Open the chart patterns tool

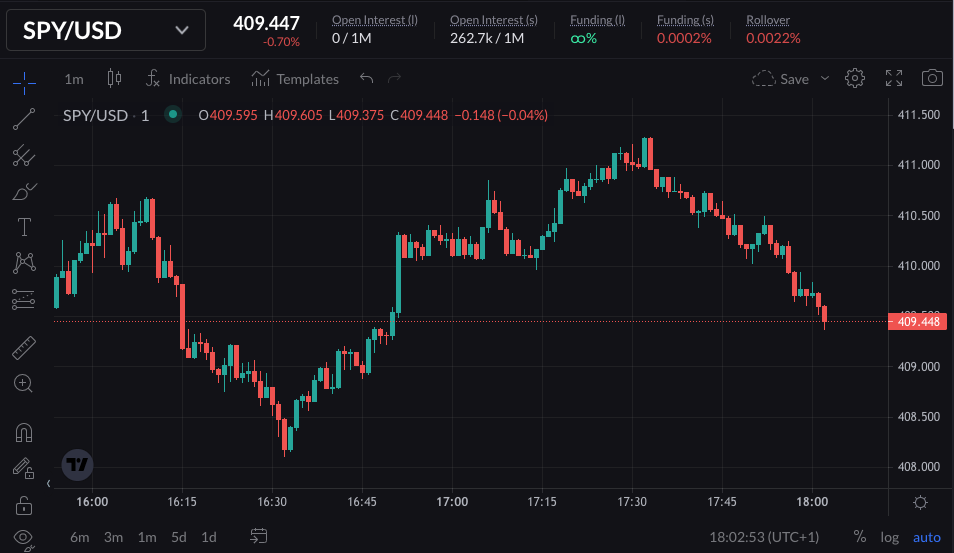[24, 263]
